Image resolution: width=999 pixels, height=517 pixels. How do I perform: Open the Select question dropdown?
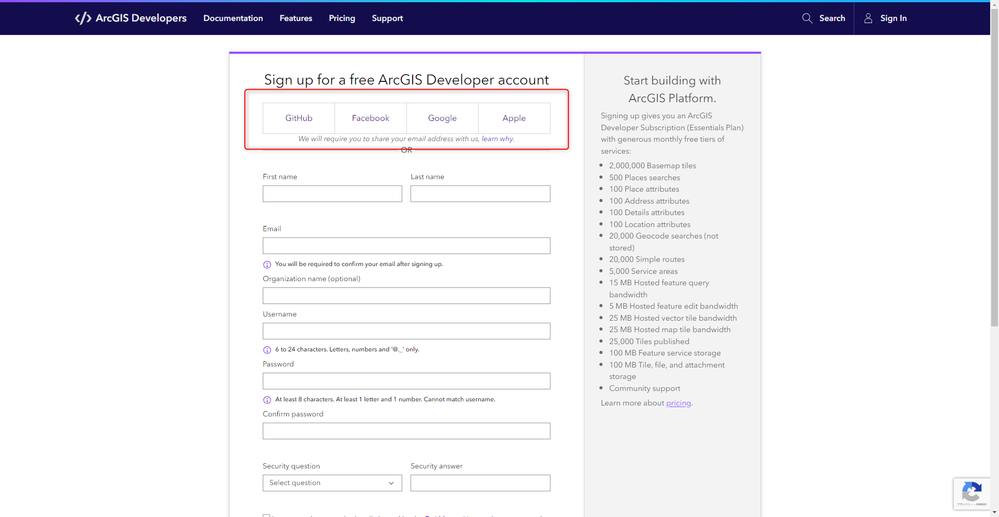point(332,483)
